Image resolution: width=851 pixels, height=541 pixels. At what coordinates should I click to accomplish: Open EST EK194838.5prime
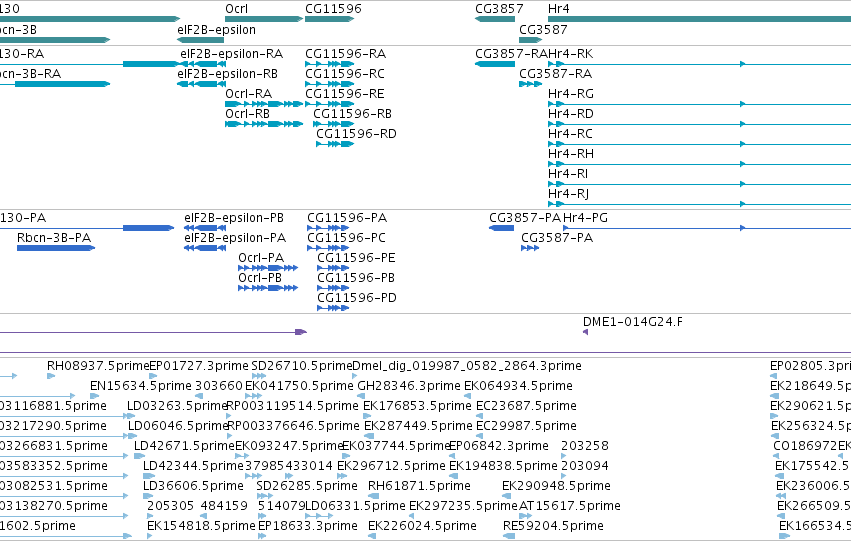pyautogui.click(x=503, y=467)
